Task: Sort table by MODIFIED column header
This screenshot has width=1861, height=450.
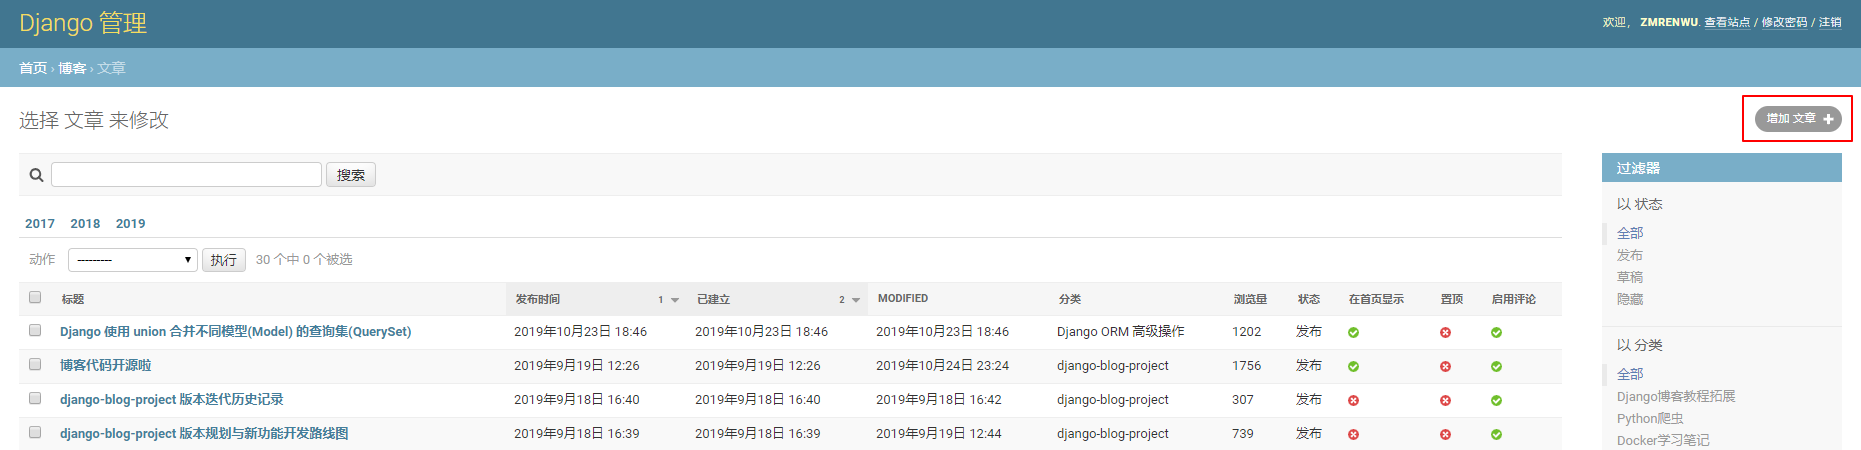Action: [903, 299]
